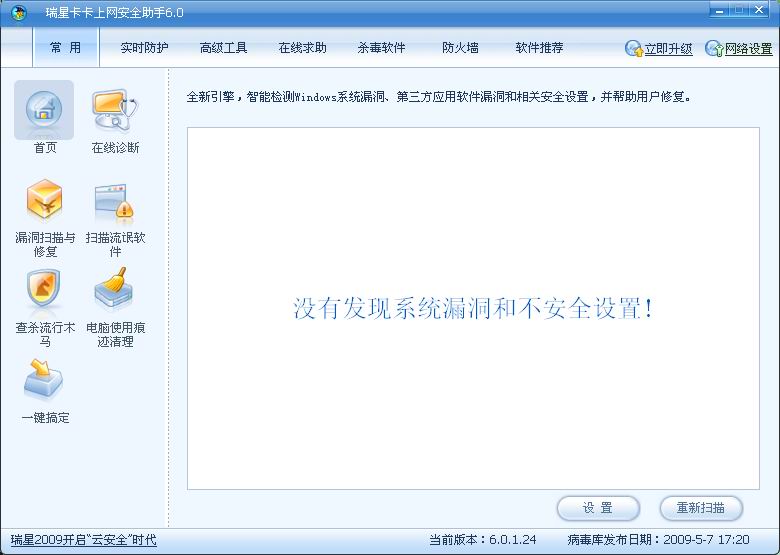
Task: Click the 瑞星卡卡上网安全助手6.0 title text
Action: click(x=114, y=12)
